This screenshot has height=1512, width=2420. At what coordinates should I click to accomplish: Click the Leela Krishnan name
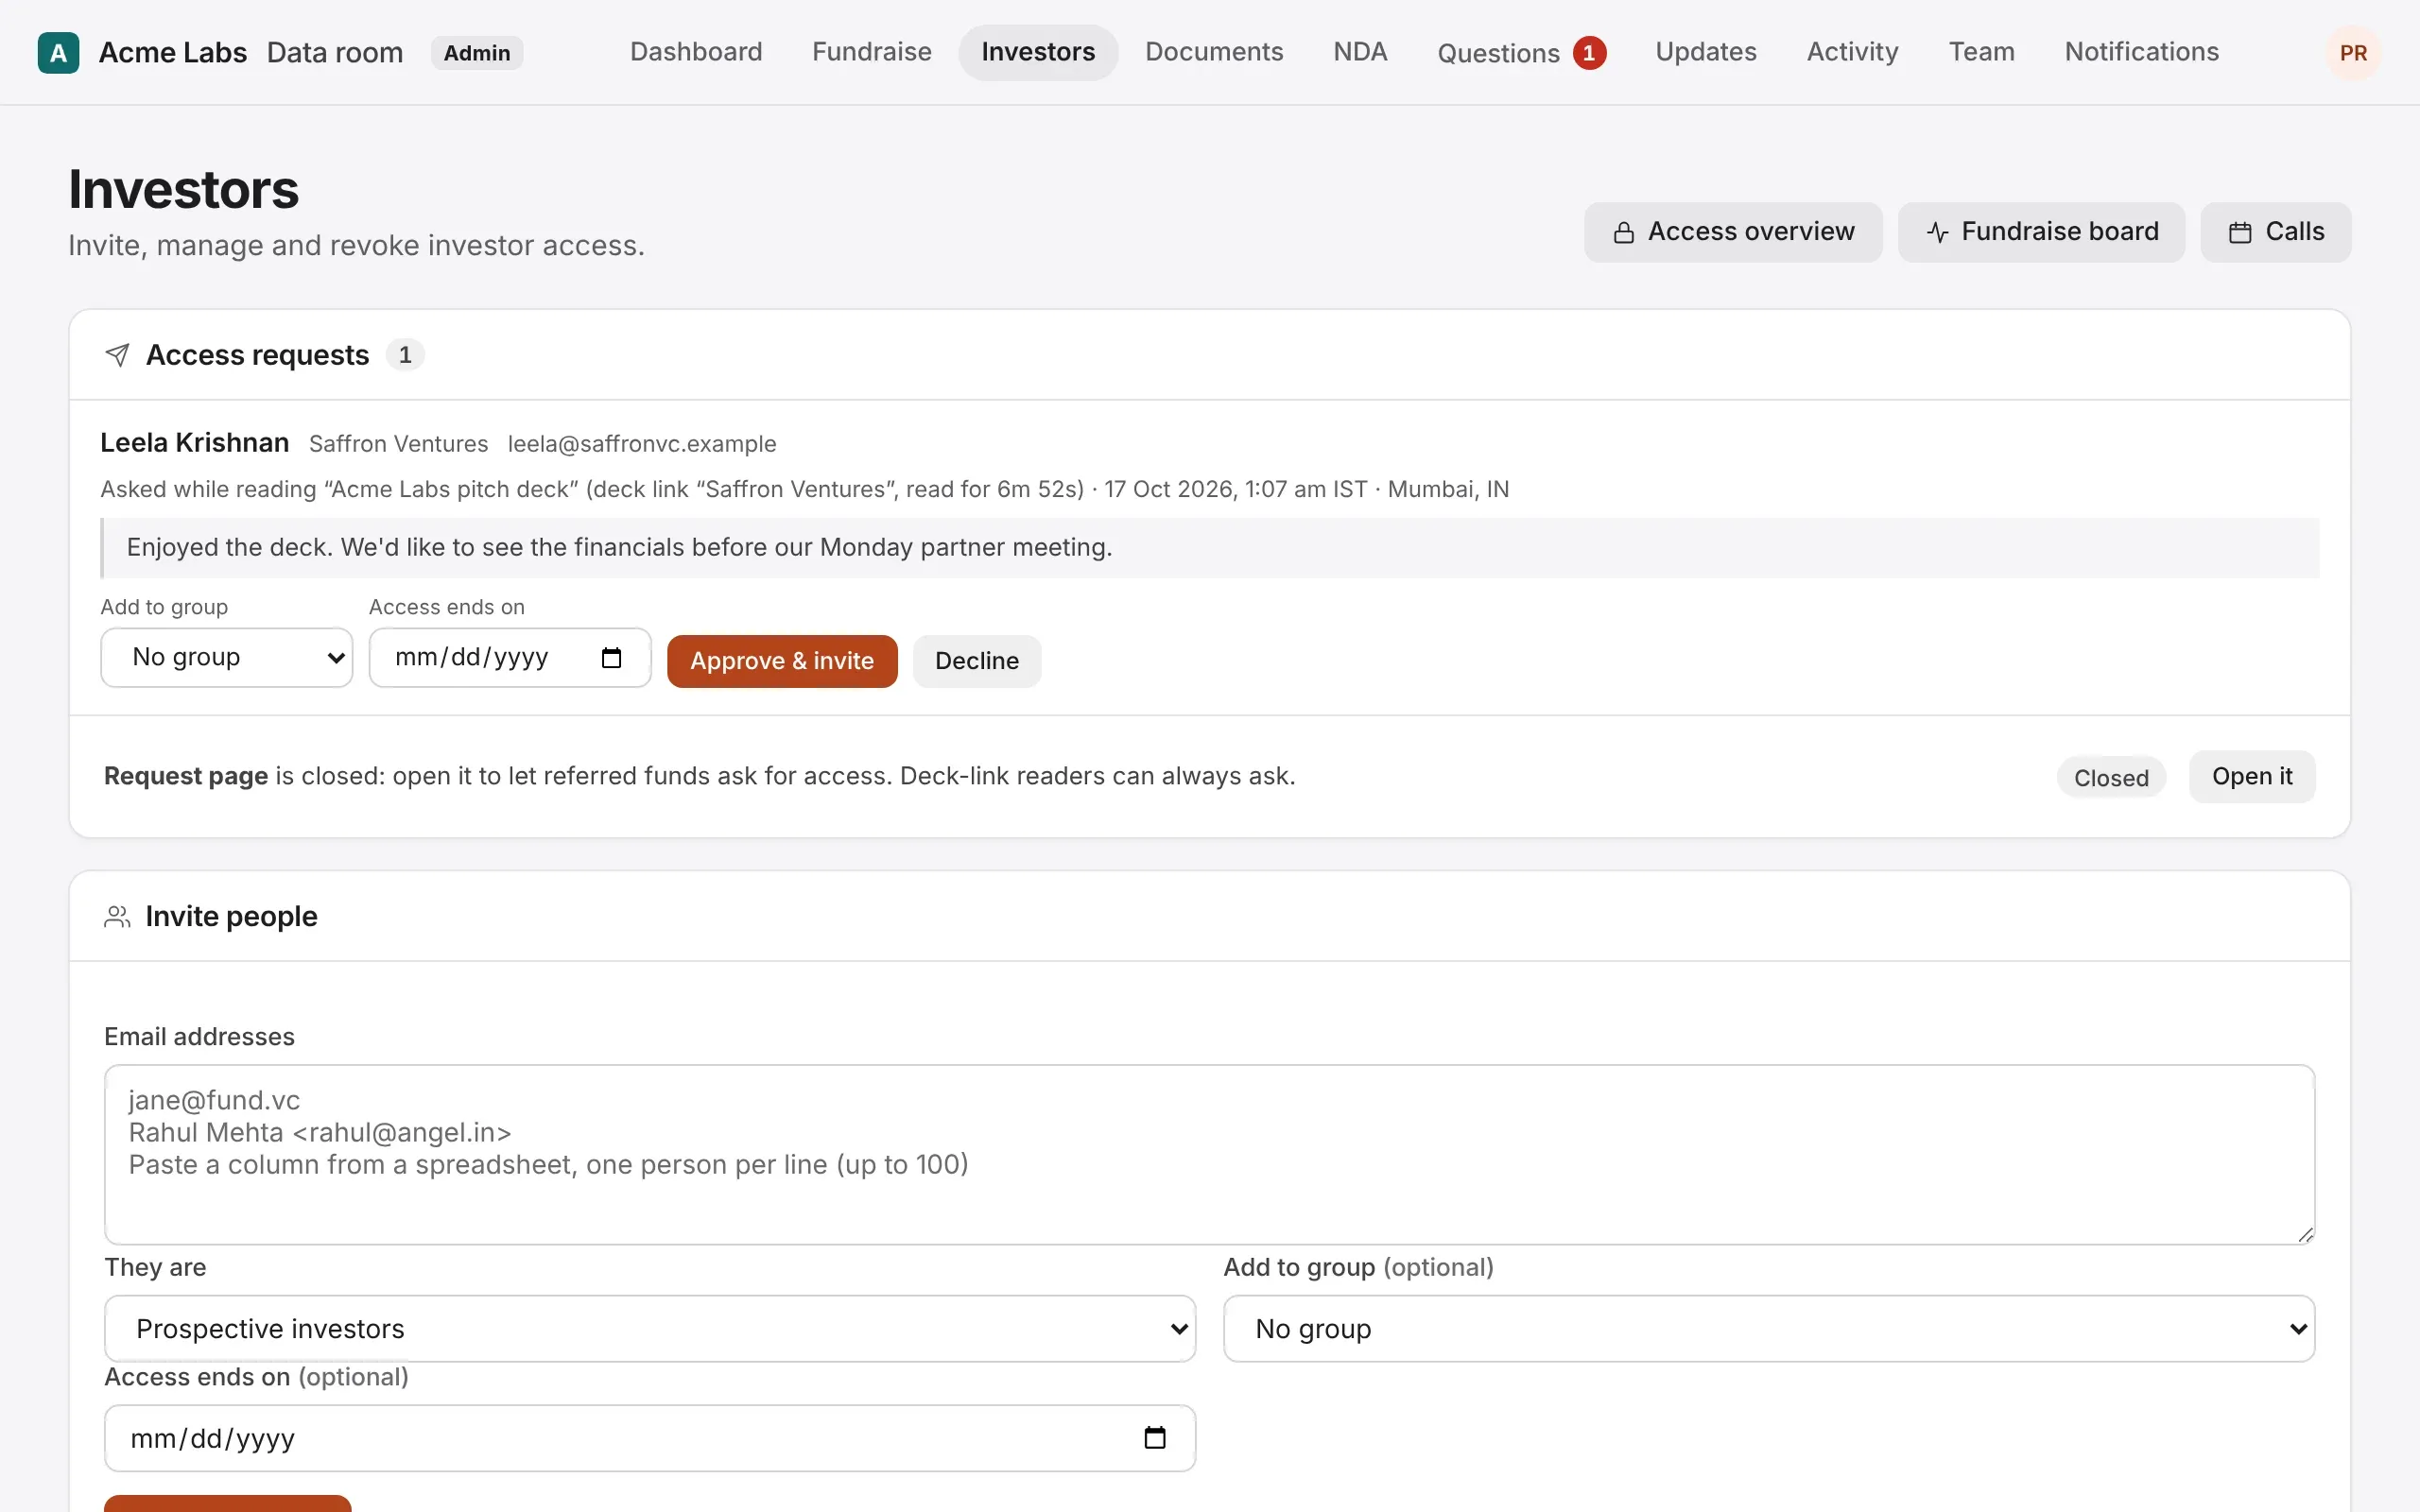pyautogui.click(x=195, y=443)
